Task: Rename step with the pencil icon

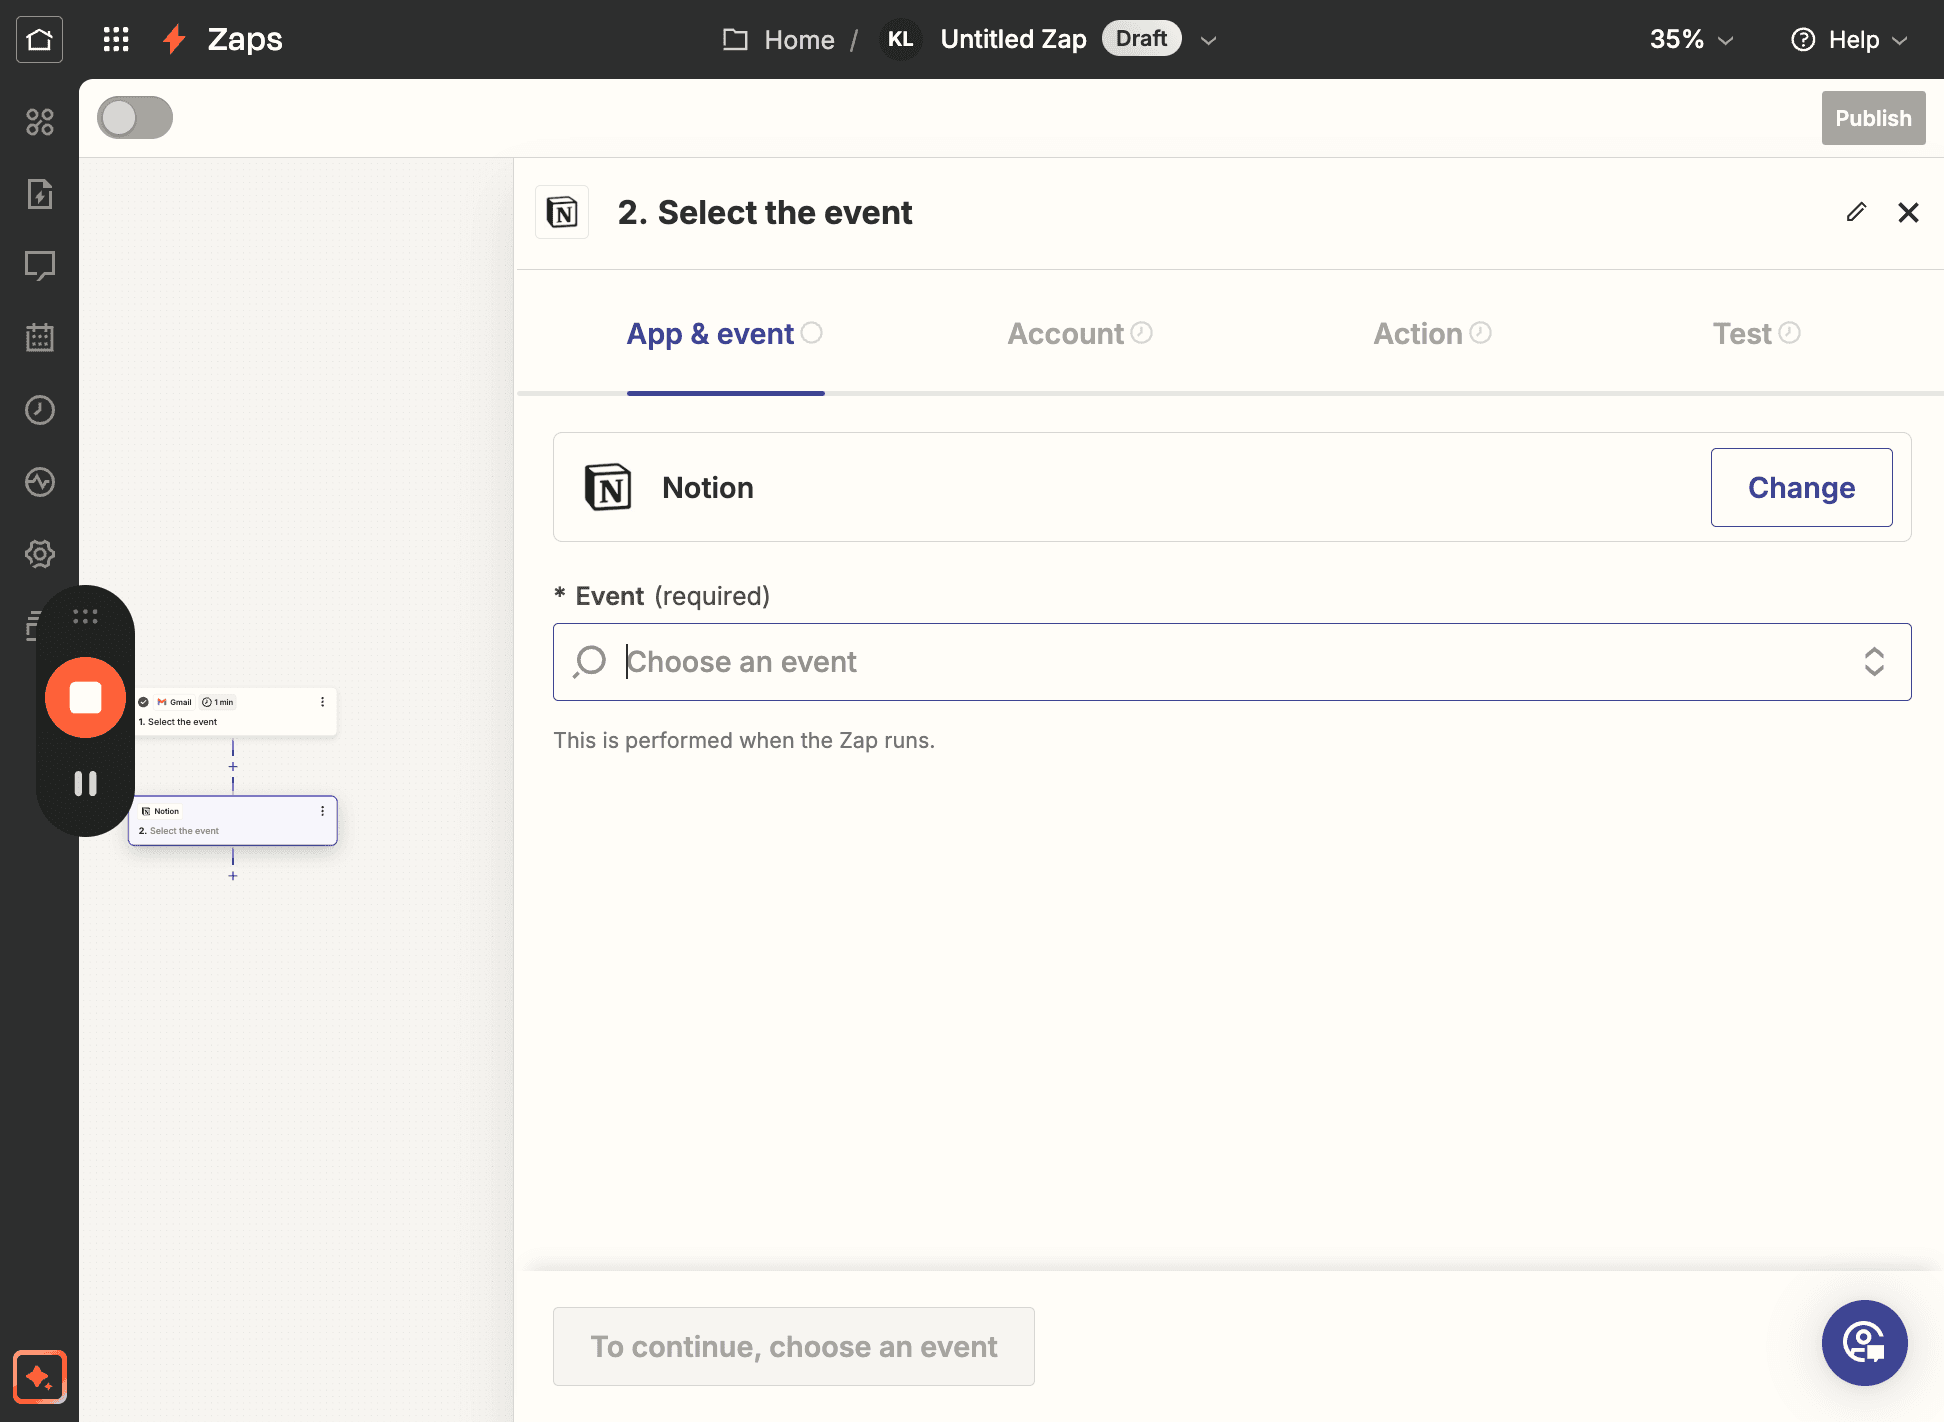Action: 1856,212
